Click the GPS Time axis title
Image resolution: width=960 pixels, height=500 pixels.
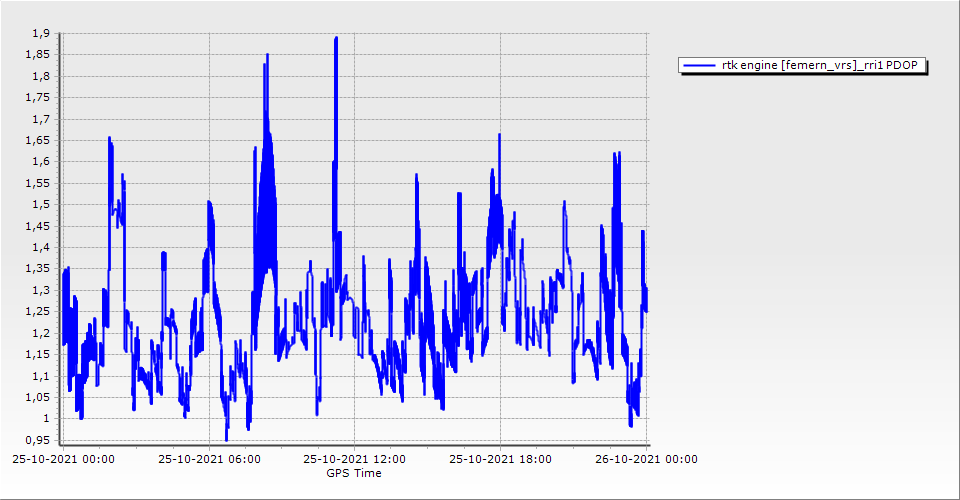tap(354, 473)
